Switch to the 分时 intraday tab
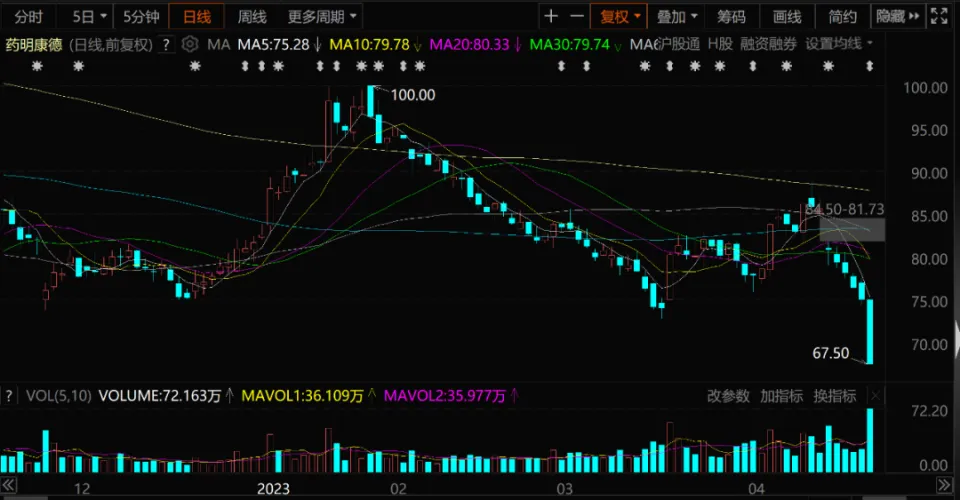Viewport: 960px width, 500px height. [29, 17]
